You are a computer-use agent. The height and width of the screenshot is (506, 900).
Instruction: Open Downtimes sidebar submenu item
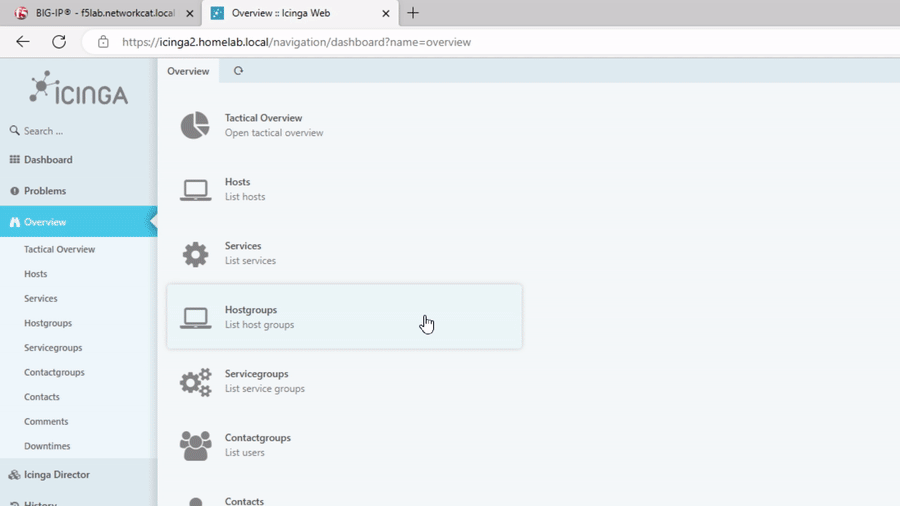point(47,446)
